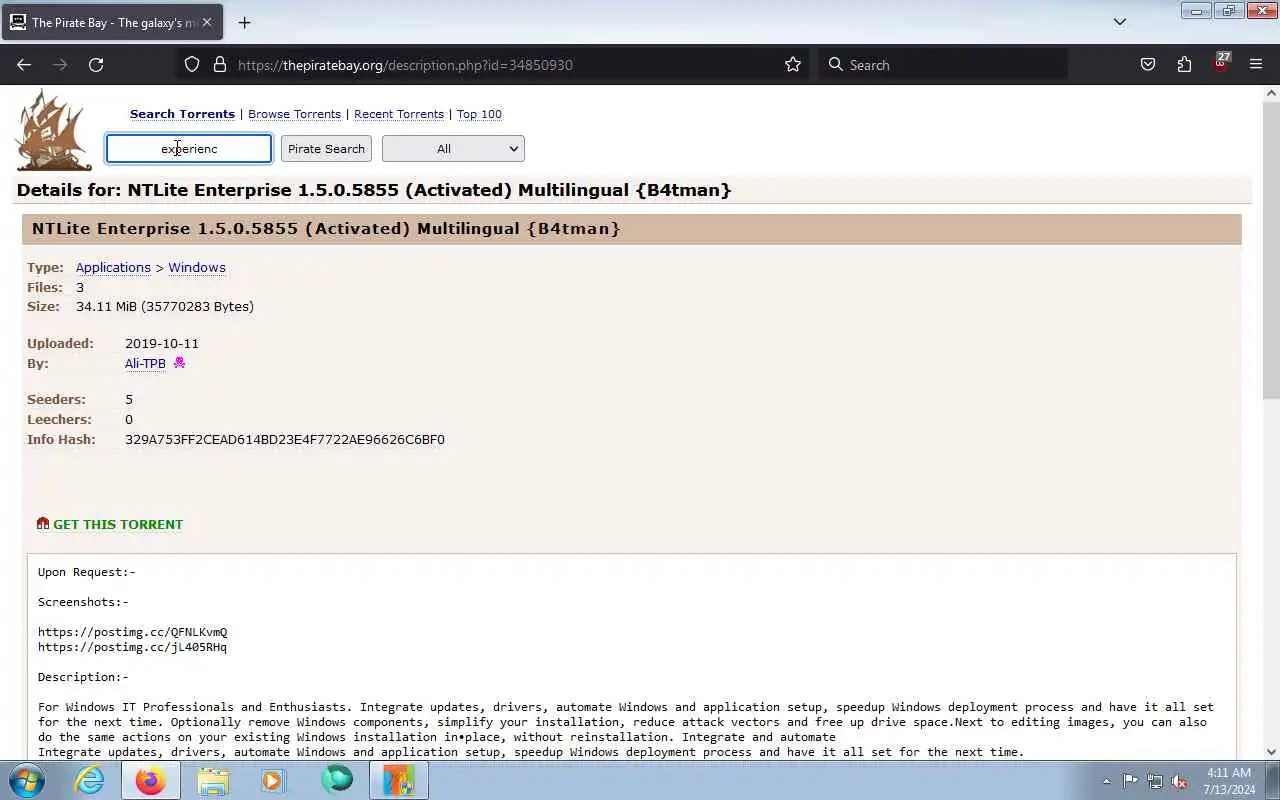Click the Action Center flag tray icon

1130,781
